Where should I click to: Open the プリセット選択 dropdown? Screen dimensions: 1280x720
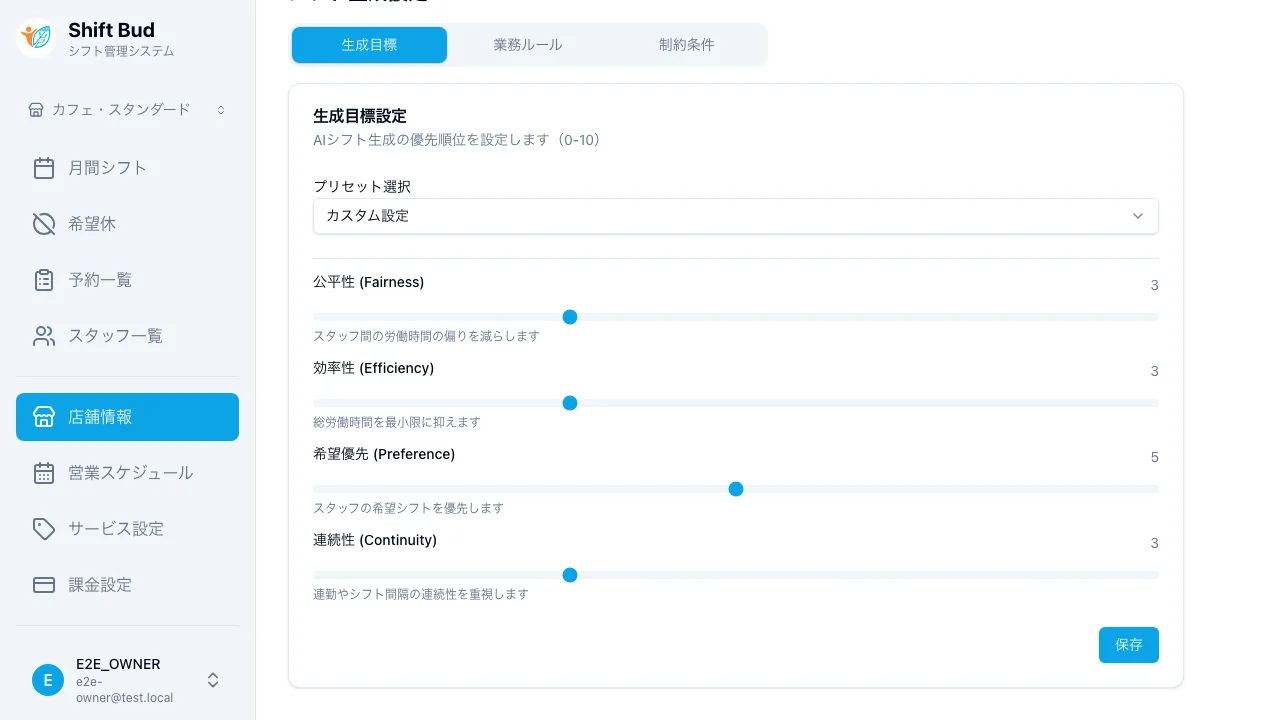[736, 215]
